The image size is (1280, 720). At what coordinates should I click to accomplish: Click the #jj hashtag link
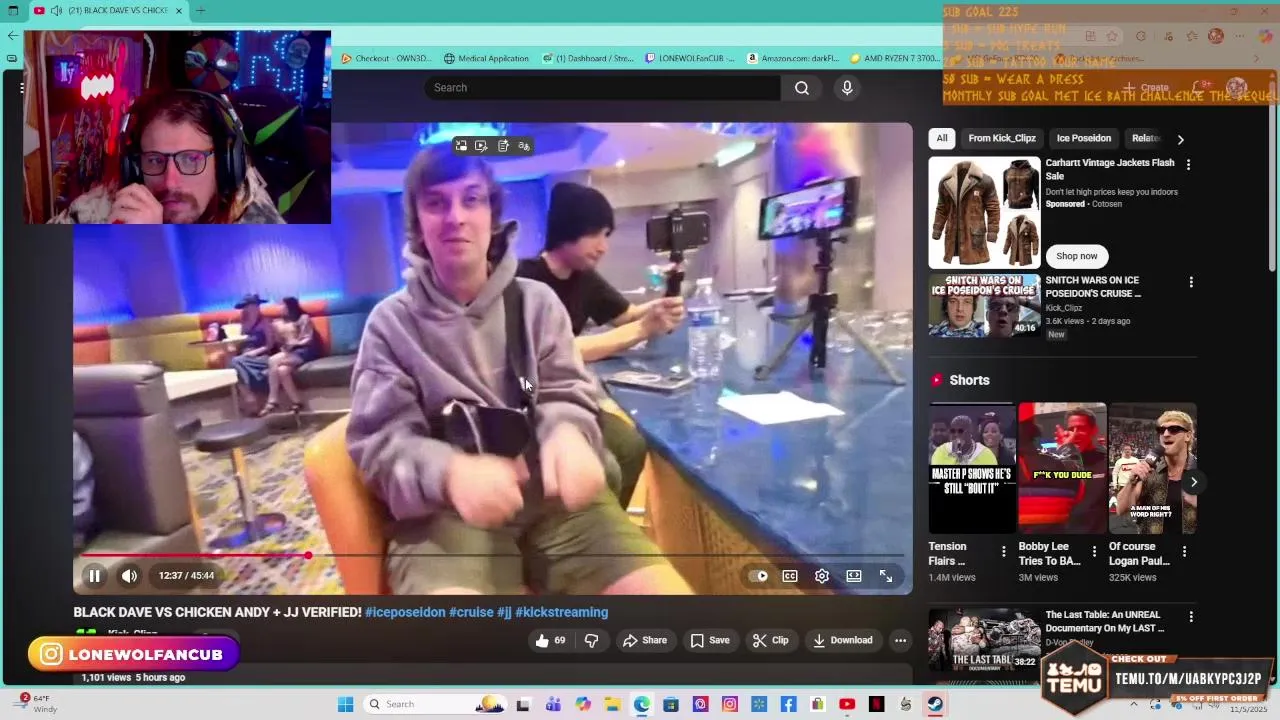tap(504, 612)
